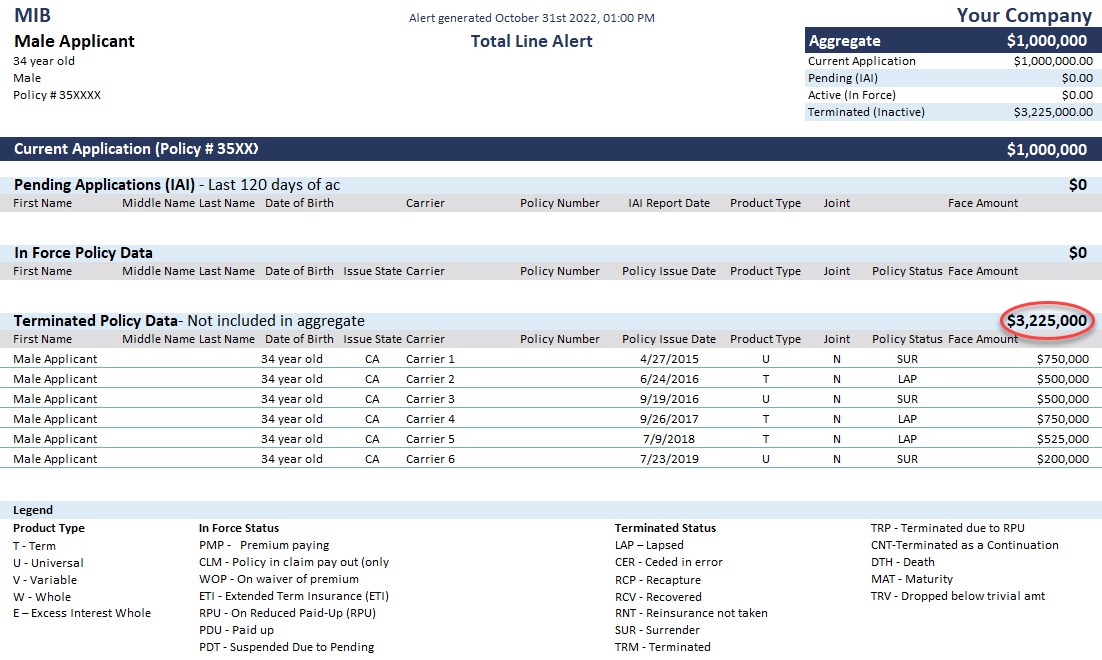Click the Terminated Policy Data section heading

coord(95,321)
